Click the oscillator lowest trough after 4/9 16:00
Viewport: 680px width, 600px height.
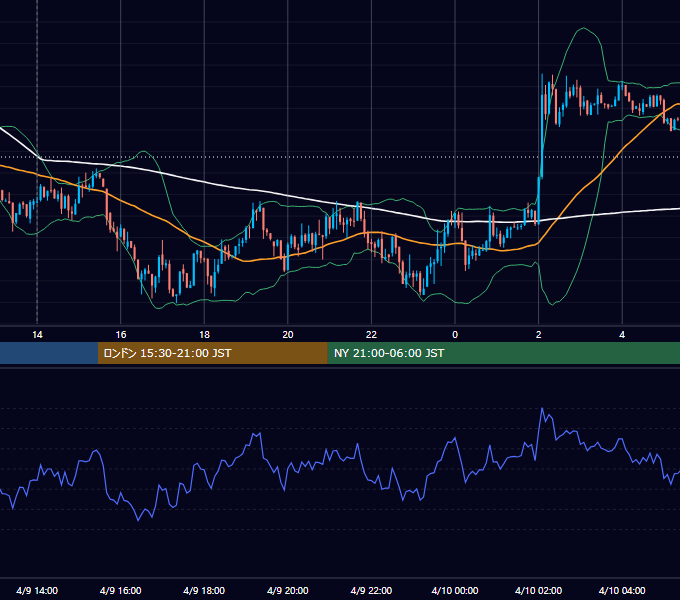pos(138,520)
